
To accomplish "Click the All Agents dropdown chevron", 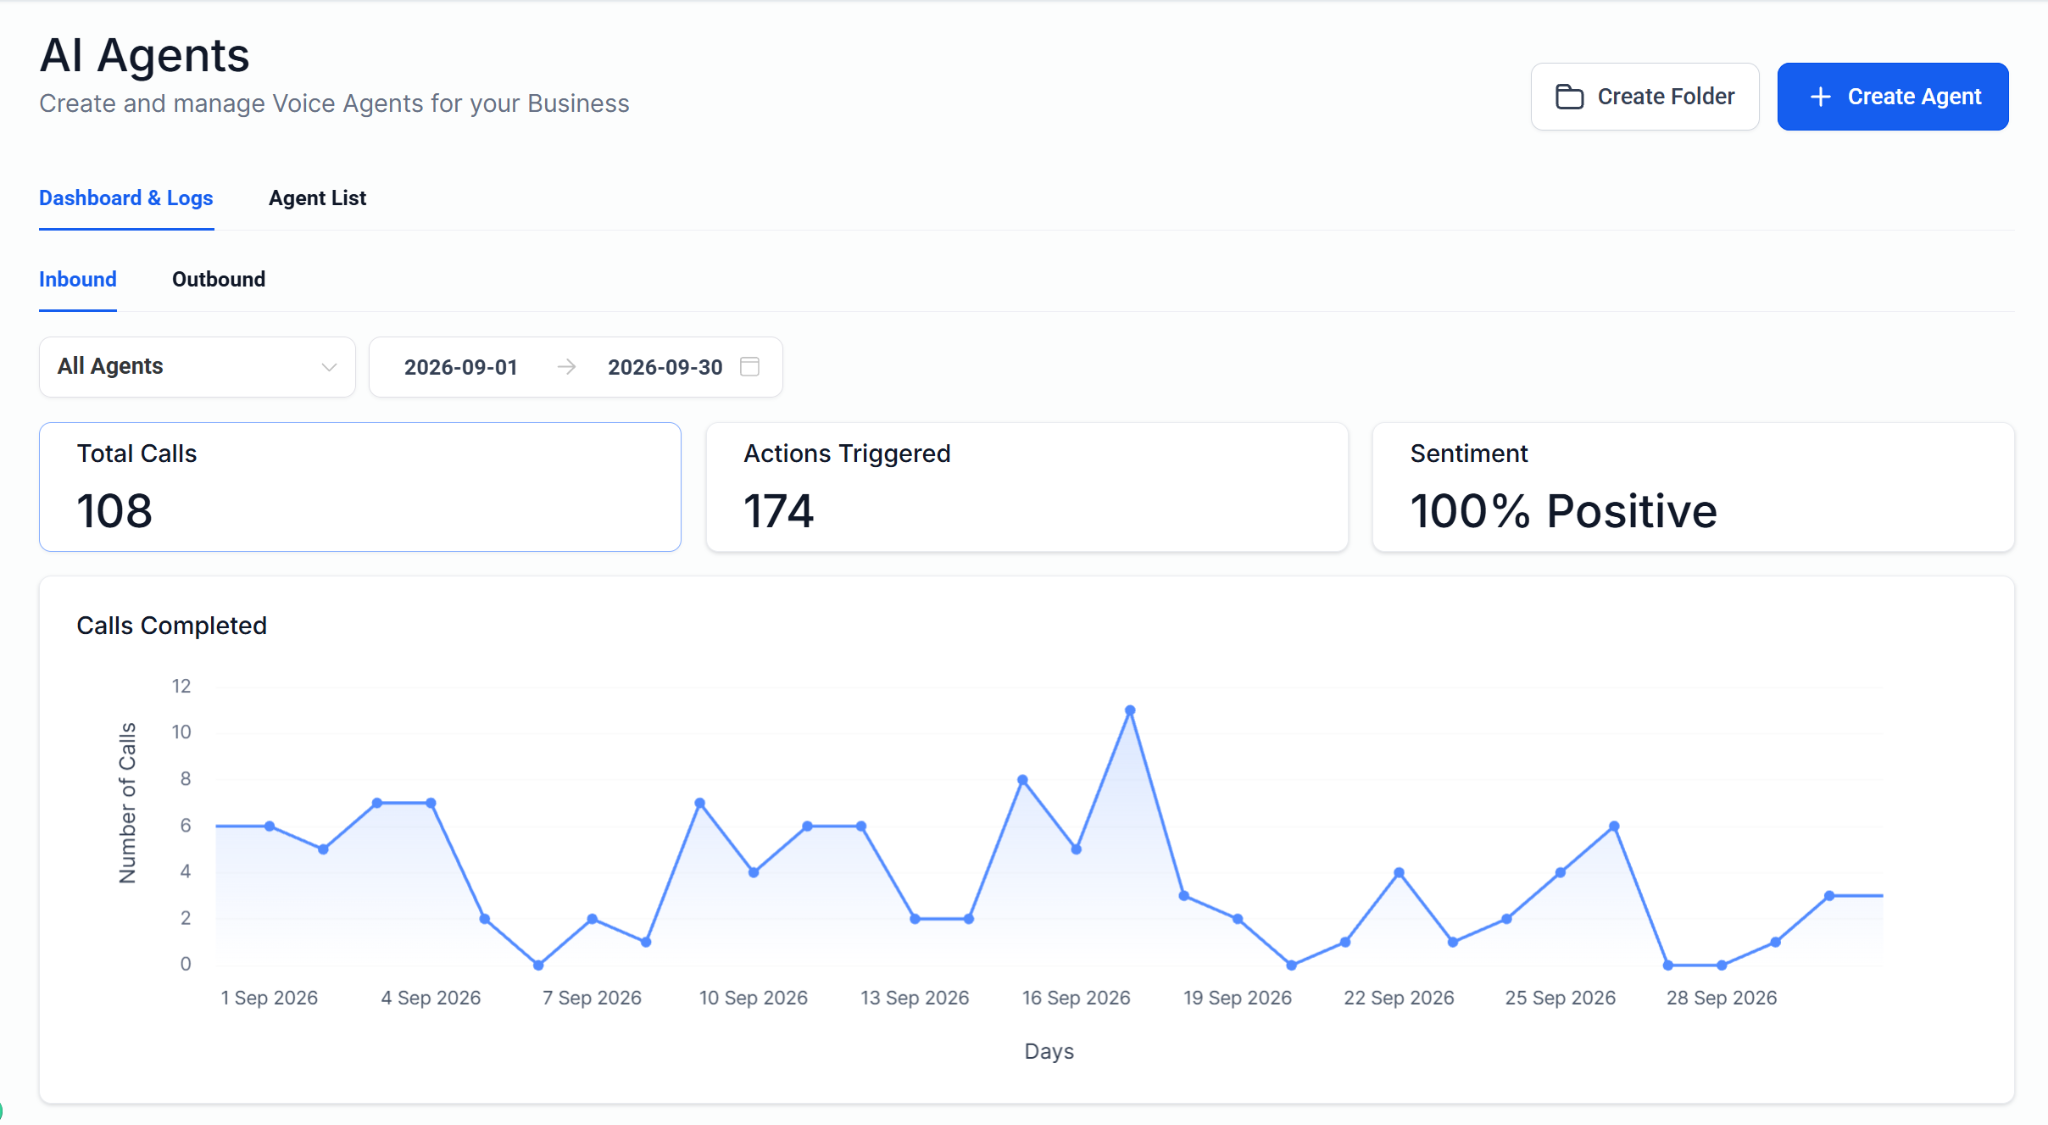I will (328, 367).
